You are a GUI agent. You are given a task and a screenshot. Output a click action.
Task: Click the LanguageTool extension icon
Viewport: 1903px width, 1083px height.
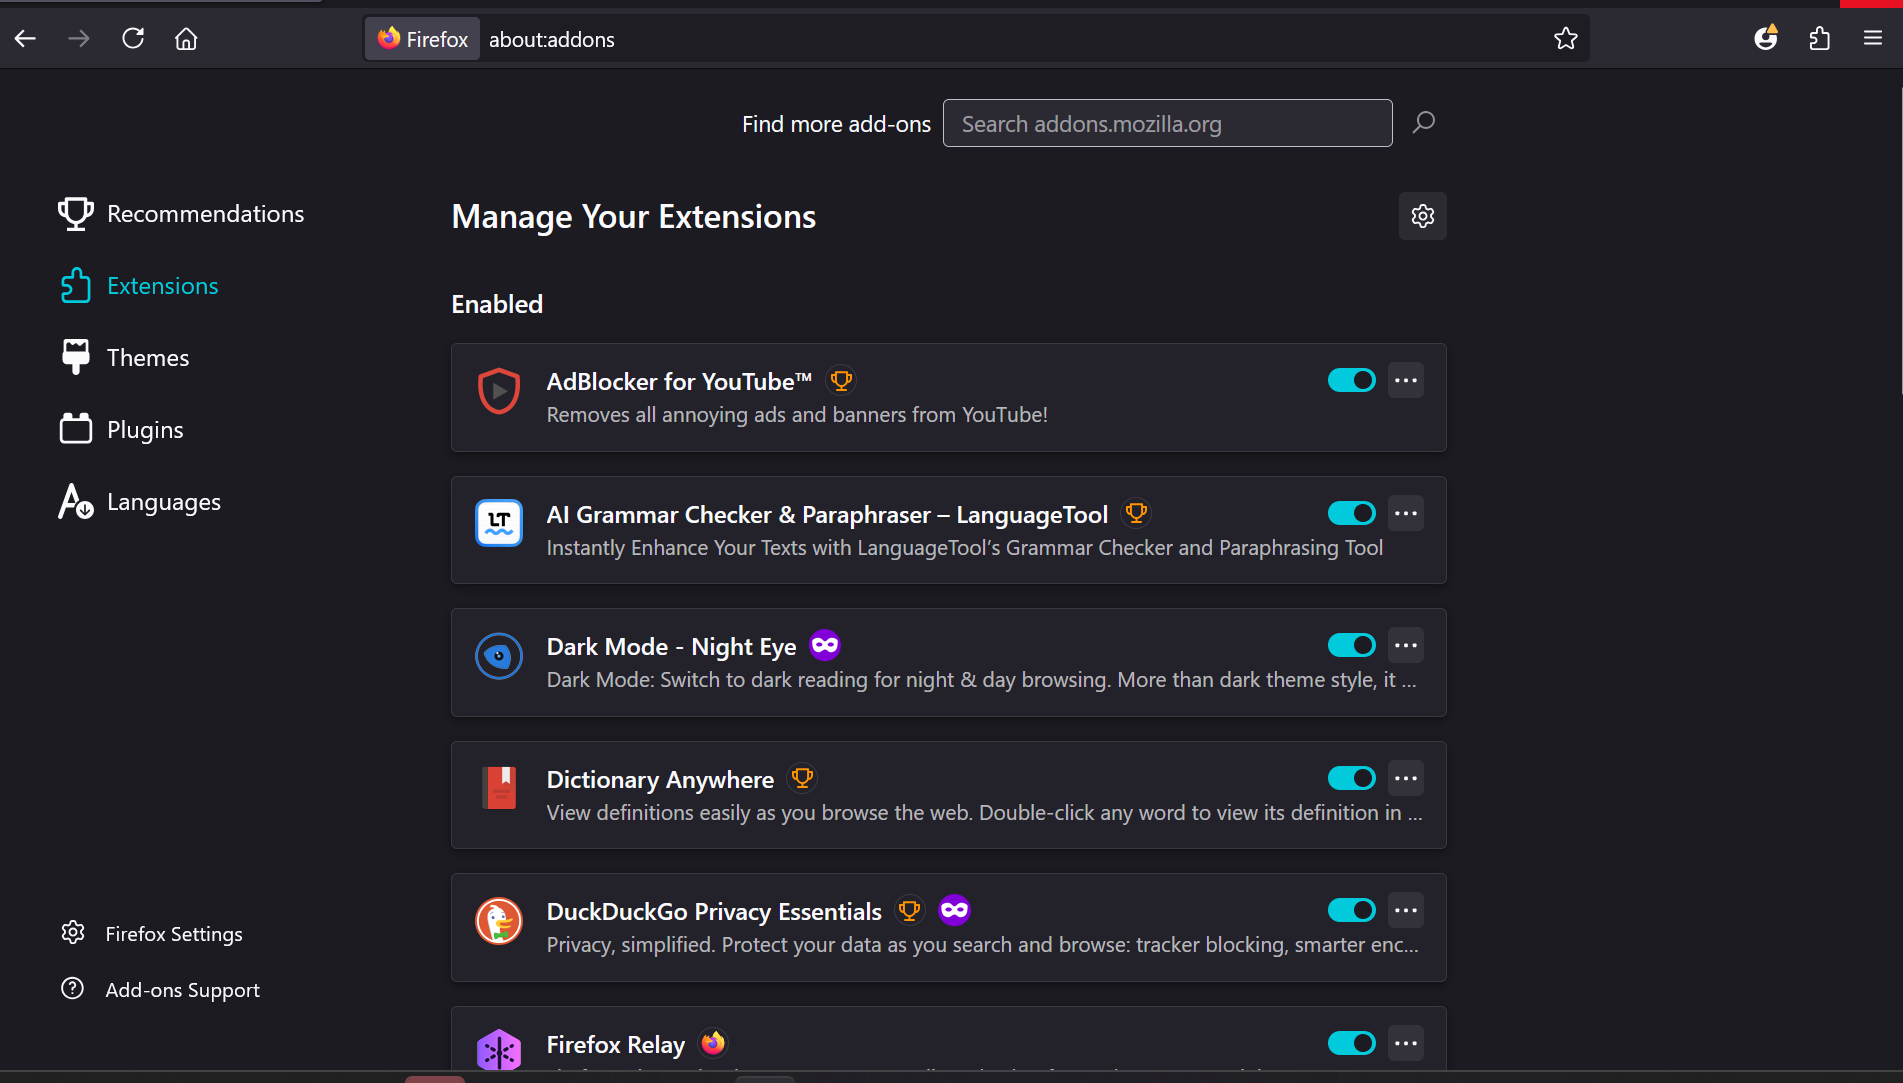pos(499,523)
